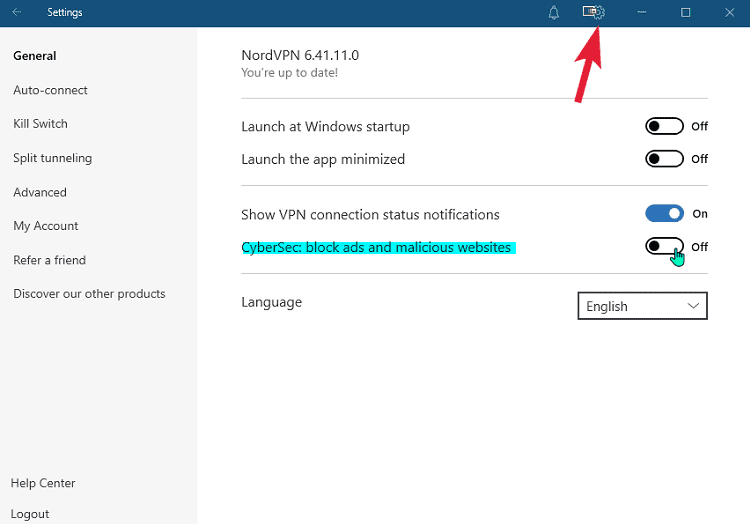Open the Help Center link
This screenshot has height=524, width=750.
[x=43, y=483]
